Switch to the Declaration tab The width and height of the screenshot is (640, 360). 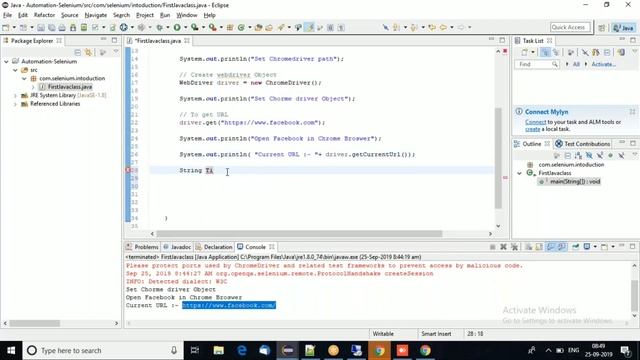tap(213, 247)
